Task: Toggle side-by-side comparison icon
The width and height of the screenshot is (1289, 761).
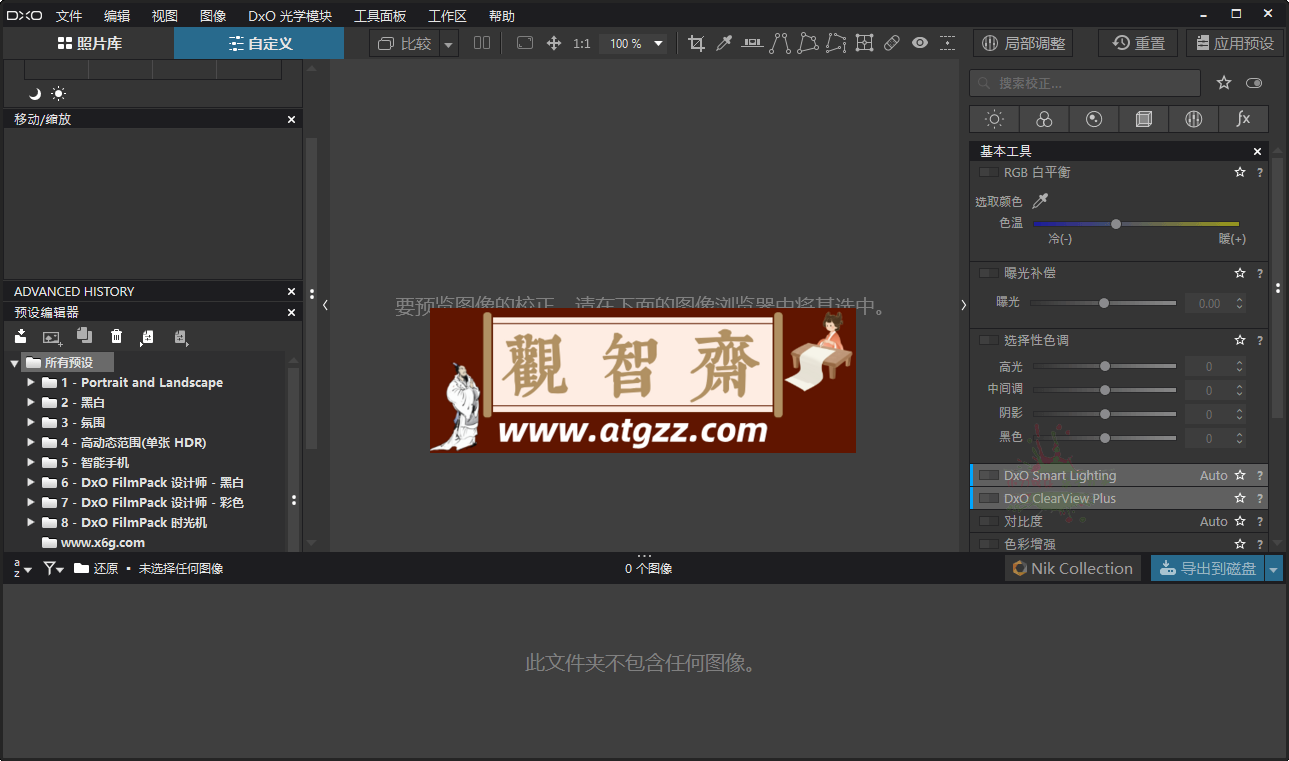Action: pyautogui.click(x=482, y=43)
